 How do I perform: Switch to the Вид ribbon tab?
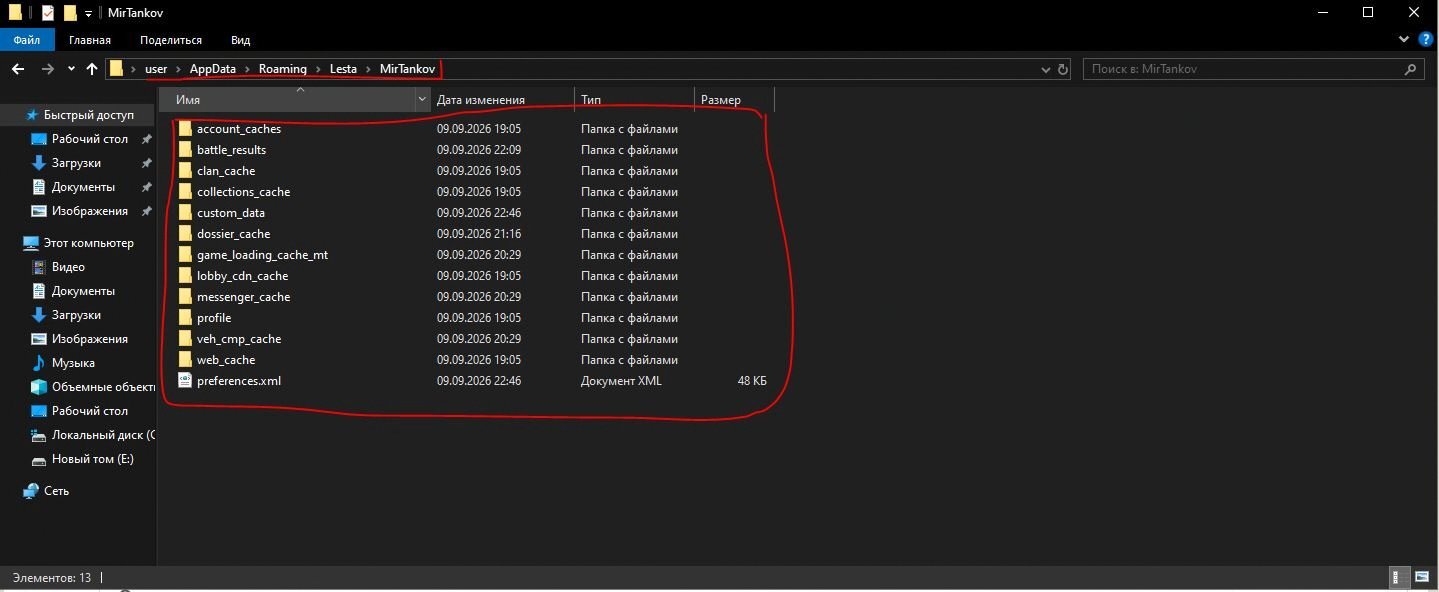tap(240, 40)
